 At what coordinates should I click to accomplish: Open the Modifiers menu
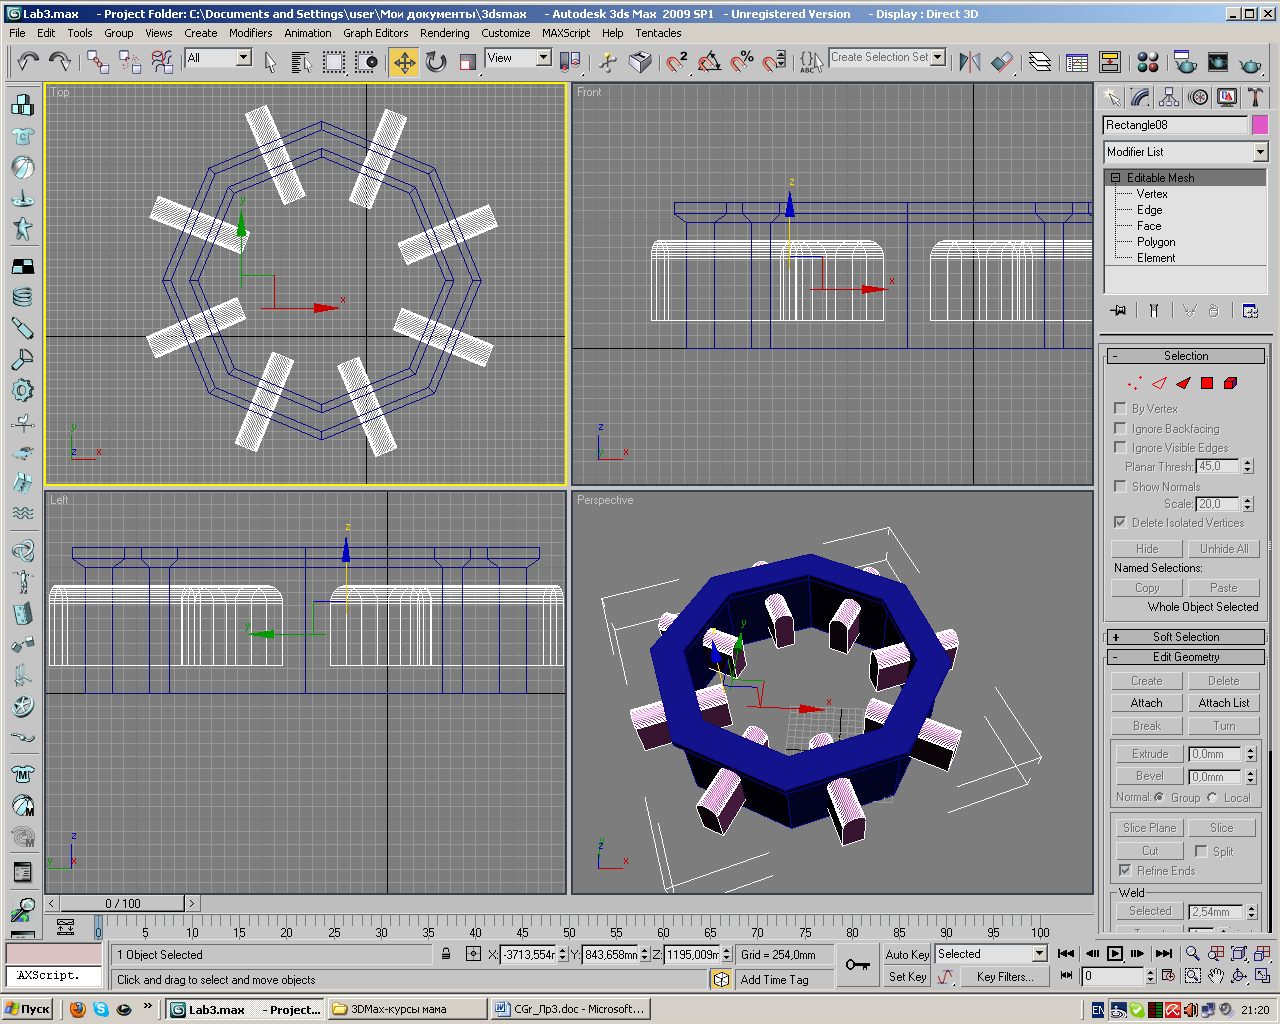coord(250,33)
